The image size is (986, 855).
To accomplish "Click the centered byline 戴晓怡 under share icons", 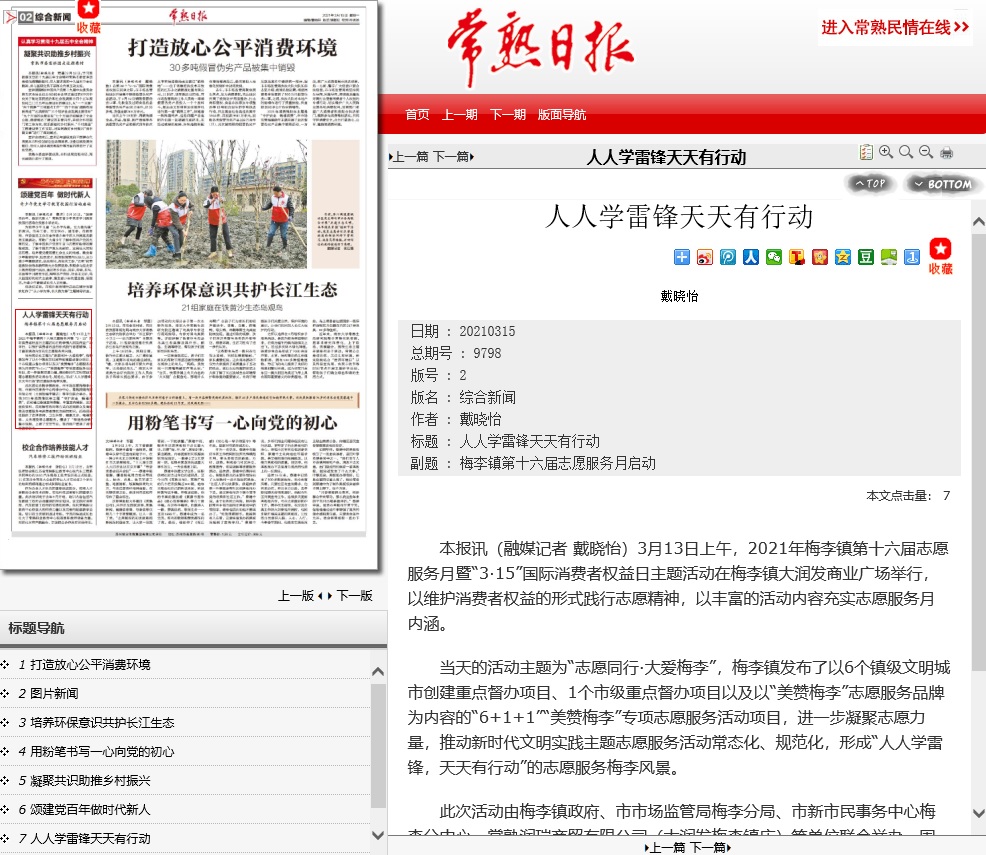I will point(679,296).
